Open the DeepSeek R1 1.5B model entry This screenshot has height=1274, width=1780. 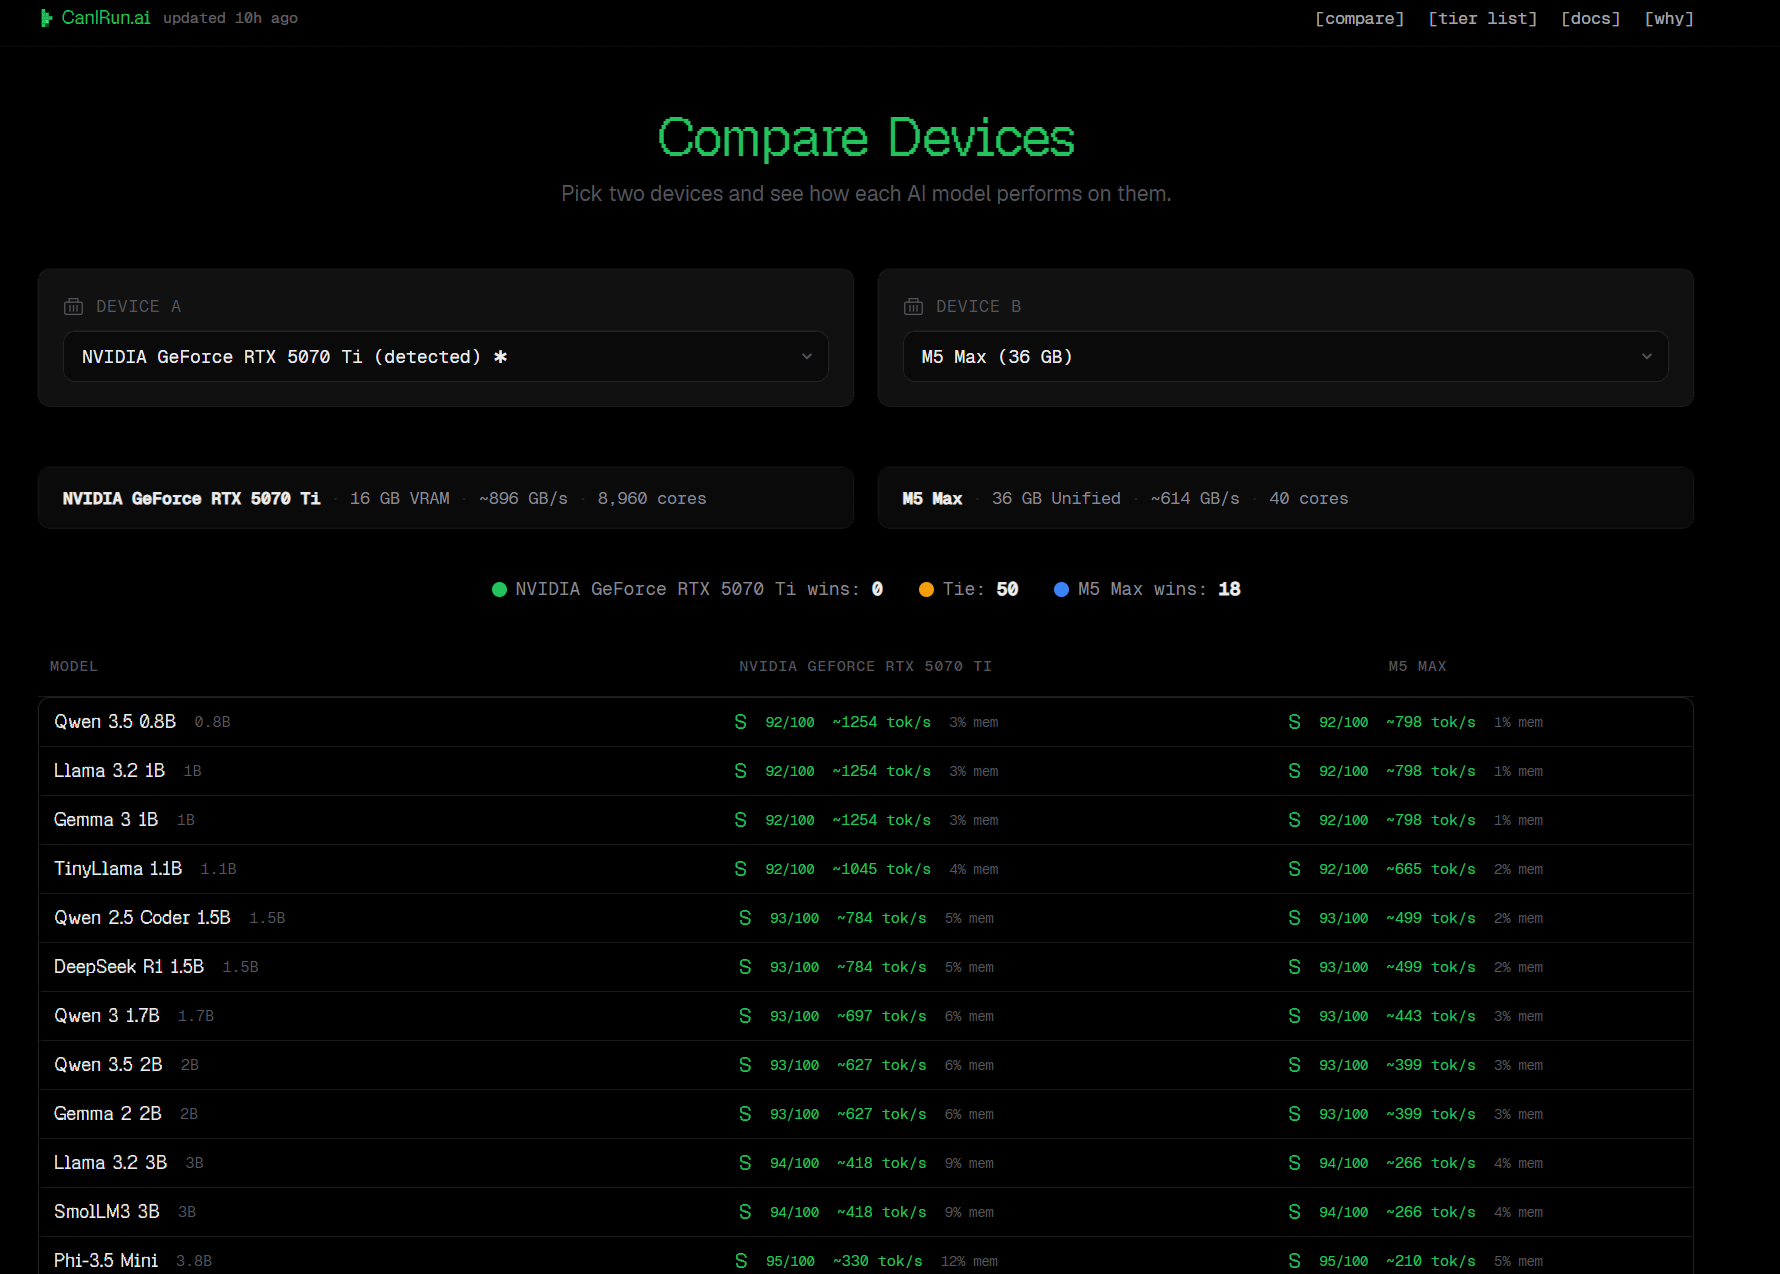tap(129, 967)
